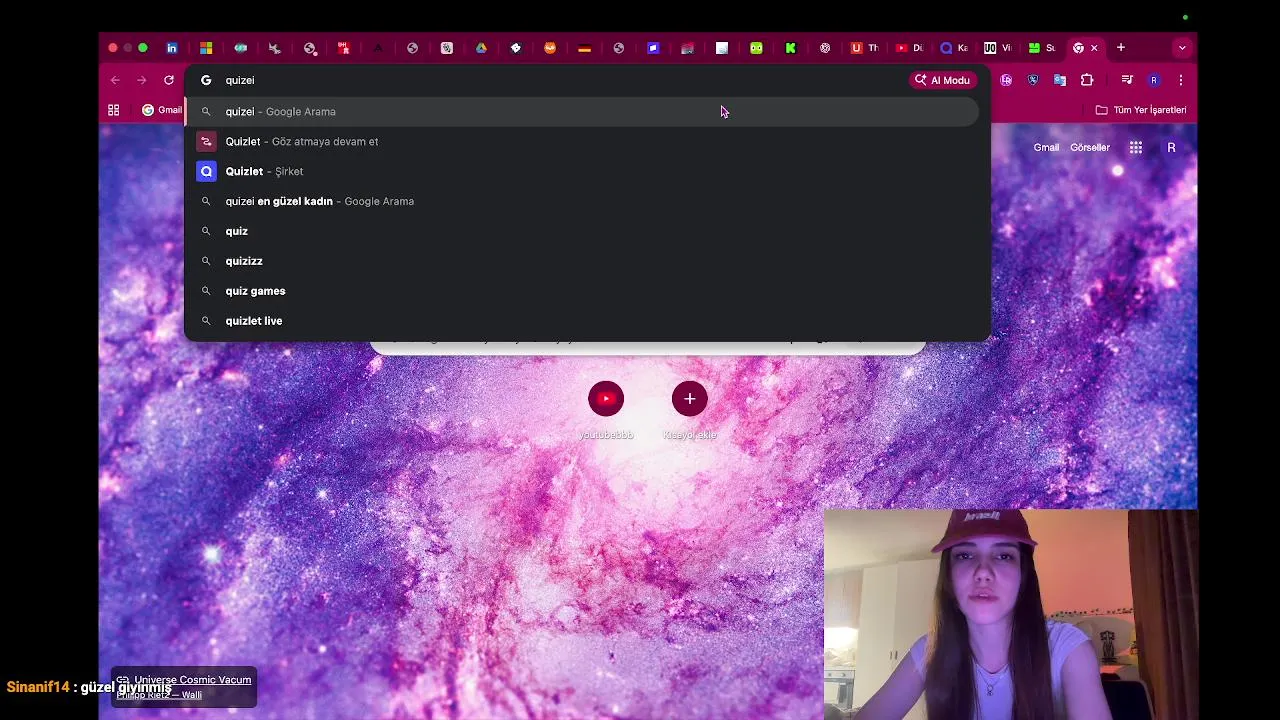The width and height of the screenshot is (1280, 720).
Task: Go forward with the forward arrow
Action: (x=142, y=80)
